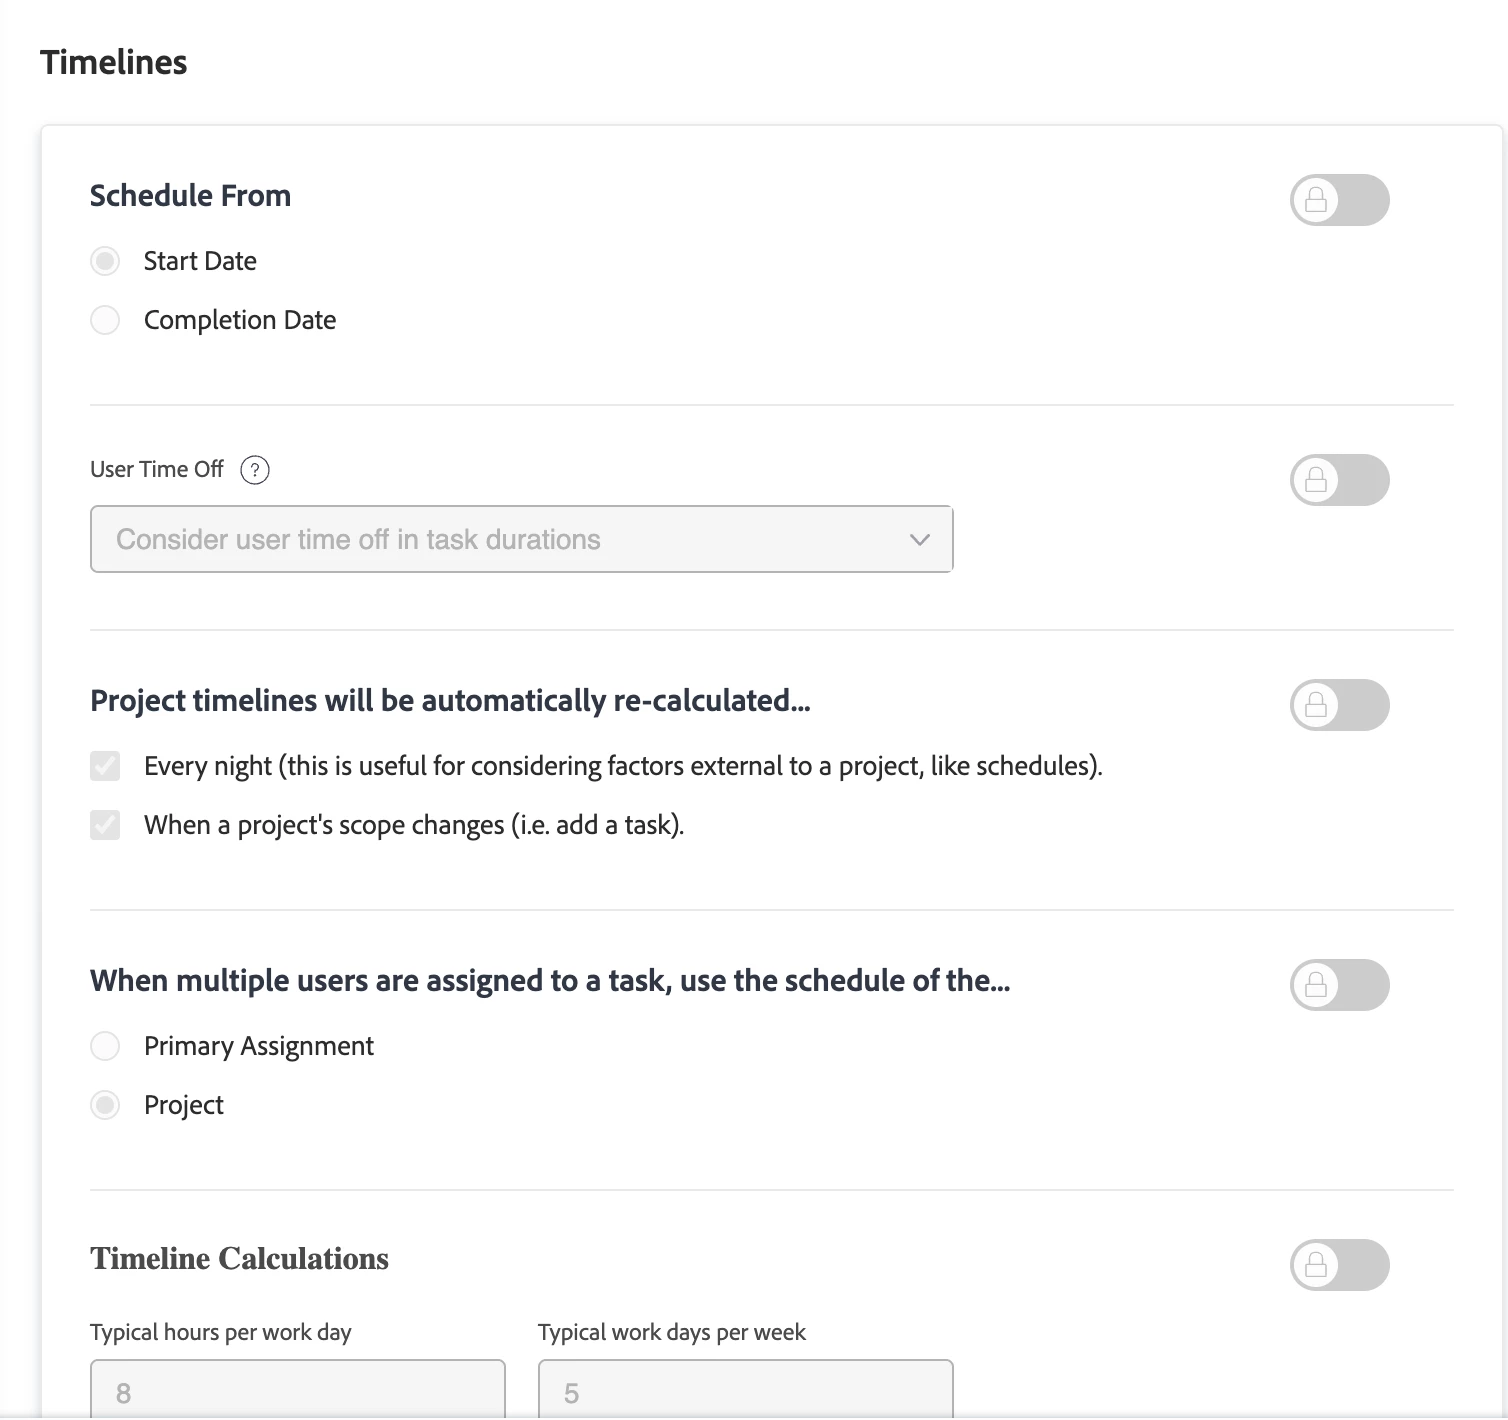Toggle the User Time Off lock switch
The height and width of the screenshot is (1420, 1508).
click(1339, 480)
